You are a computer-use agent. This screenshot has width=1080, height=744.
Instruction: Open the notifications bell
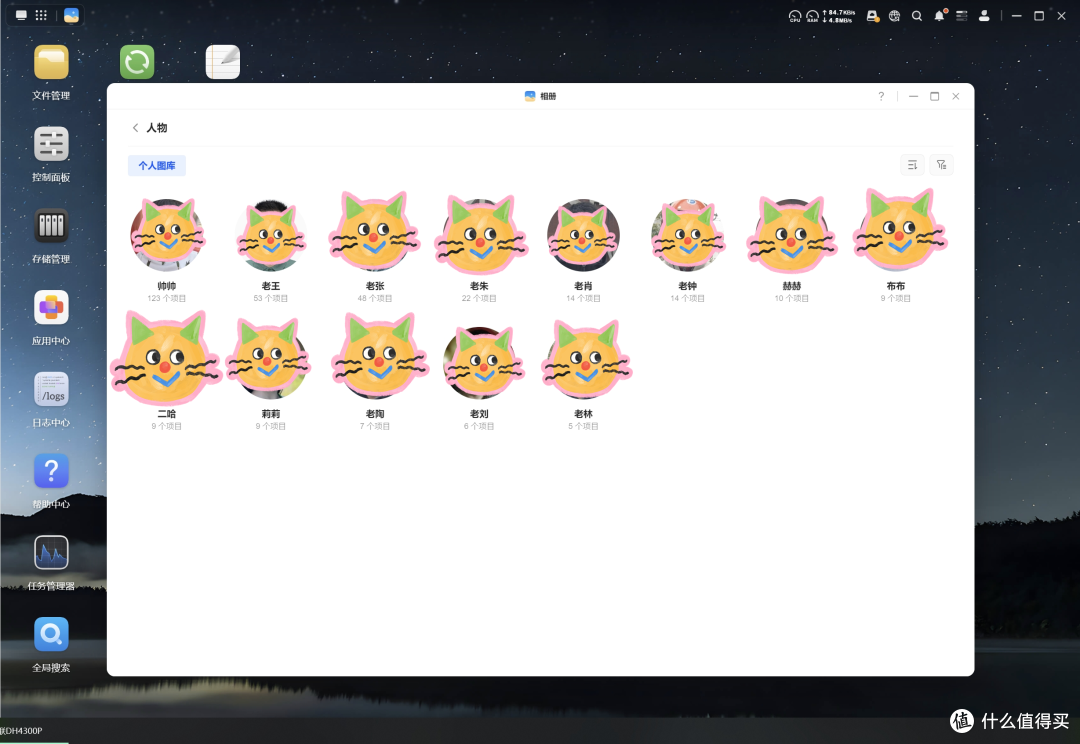pyautogui.click(x=939, y=16)
